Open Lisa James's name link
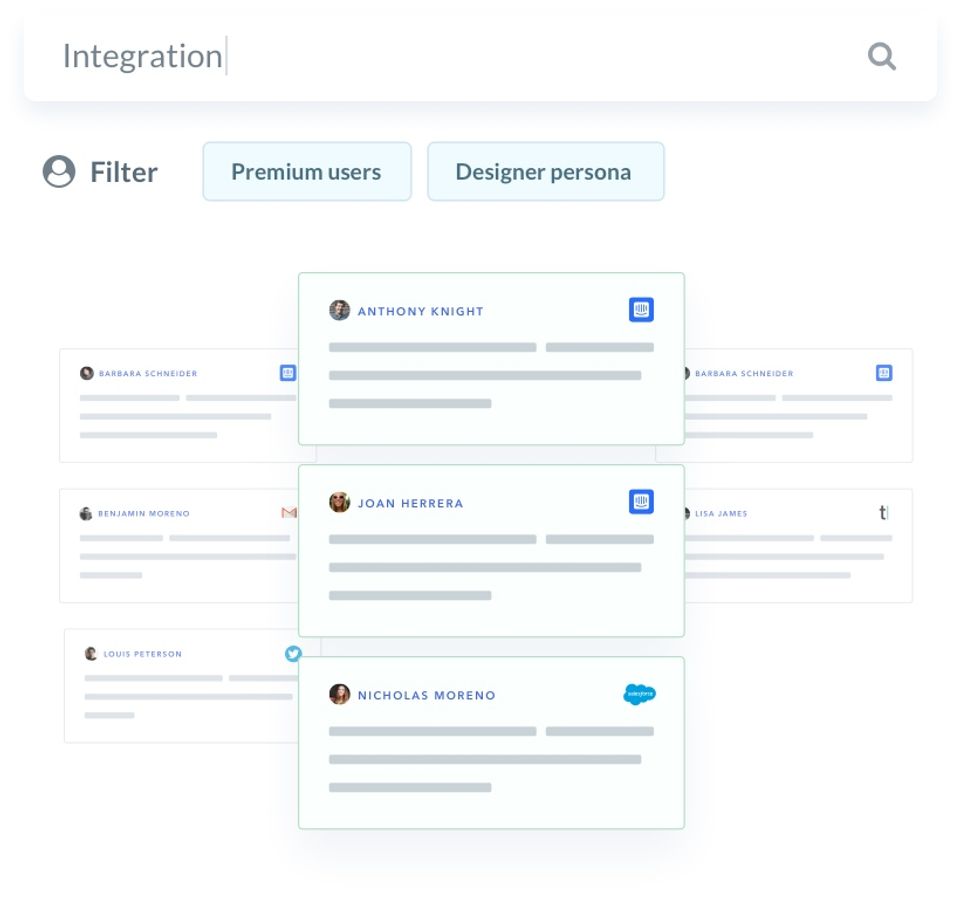The width and height of the screenshot is (960, 899). click(721, 514)
